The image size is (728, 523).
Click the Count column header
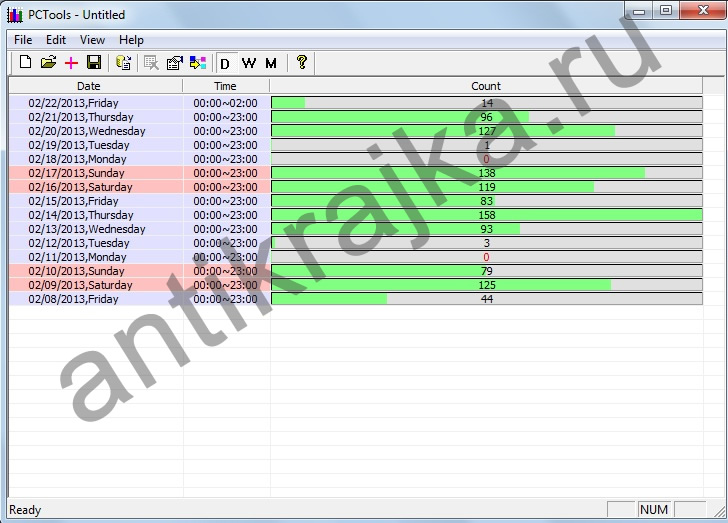coord(486,86)
